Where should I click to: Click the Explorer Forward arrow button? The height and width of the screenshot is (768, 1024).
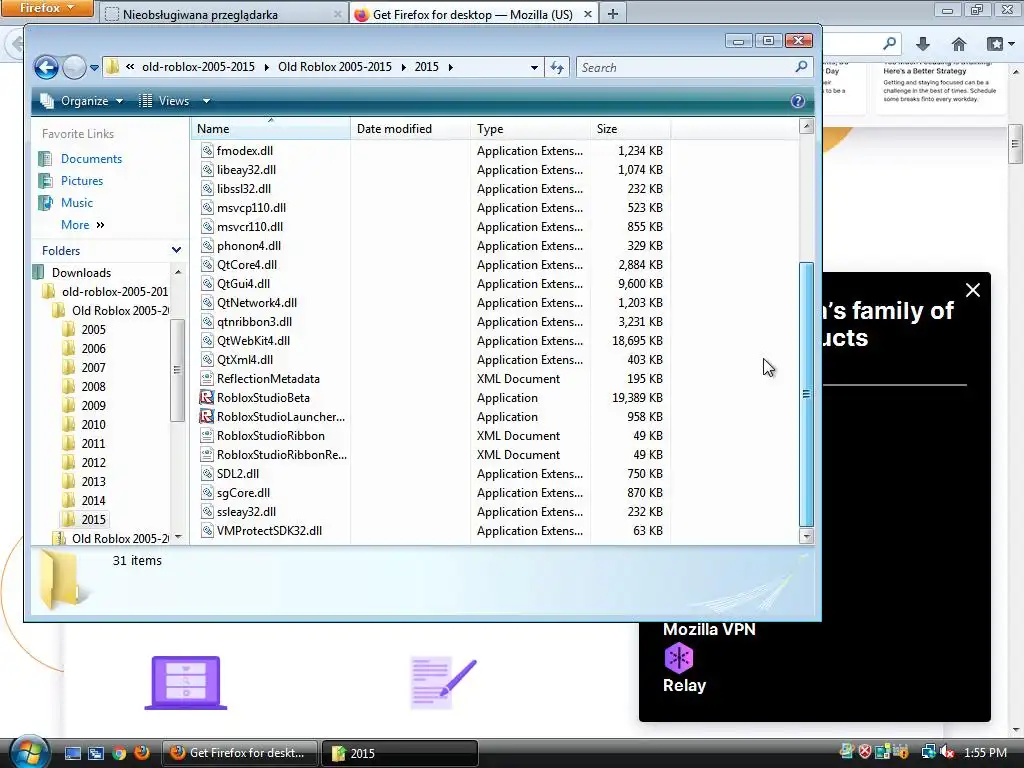[x=74, y=67]
